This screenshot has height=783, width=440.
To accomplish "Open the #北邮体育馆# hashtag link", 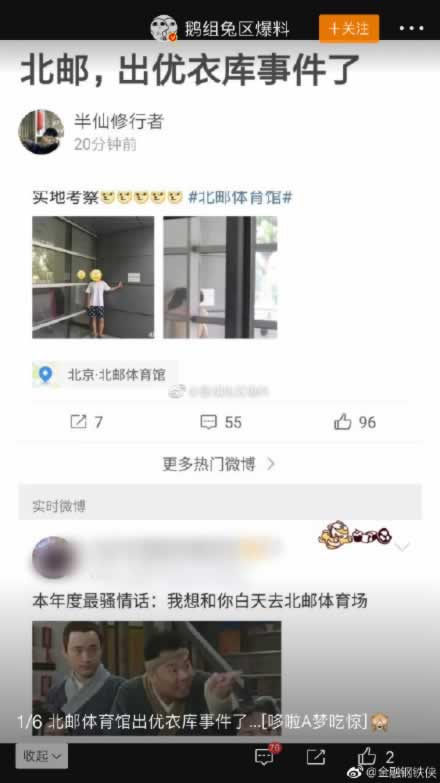I will [240, 198].
